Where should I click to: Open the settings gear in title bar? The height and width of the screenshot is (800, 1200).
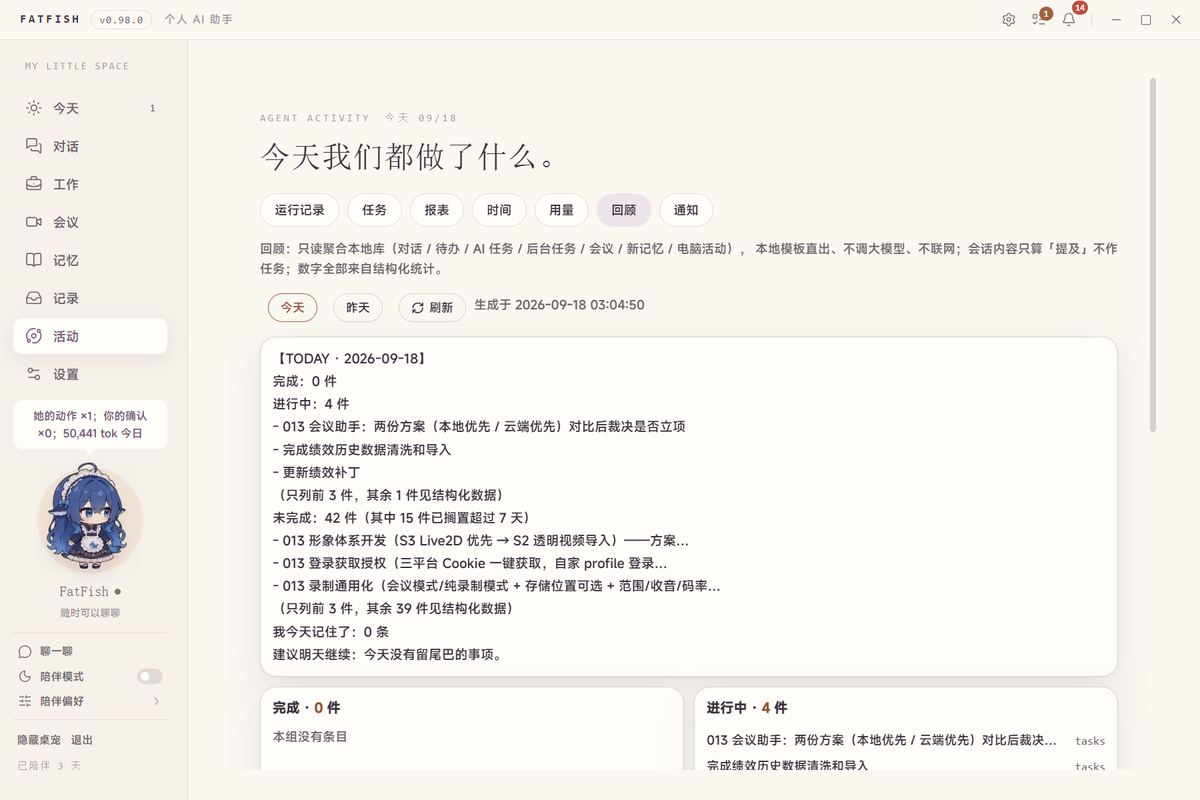(x=1008, y=19)
